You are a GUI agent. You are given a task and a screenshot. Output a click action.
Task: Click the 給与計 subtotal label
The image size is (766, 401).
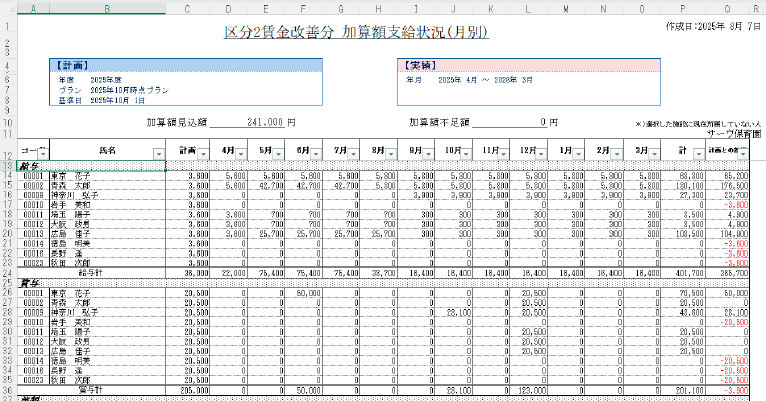coord(90,273)
